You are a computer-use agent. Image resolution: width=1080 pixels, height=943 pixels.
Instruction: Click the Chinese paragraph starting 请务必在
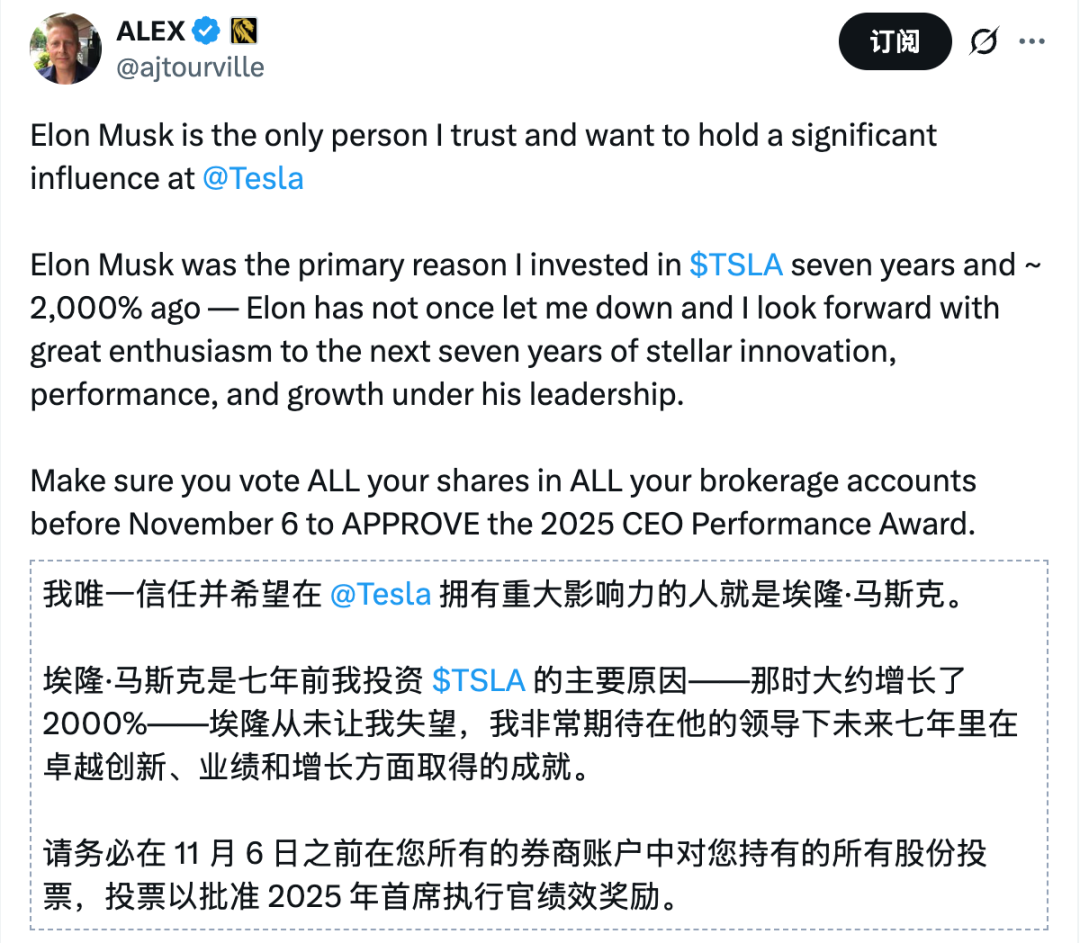point(500,876)
